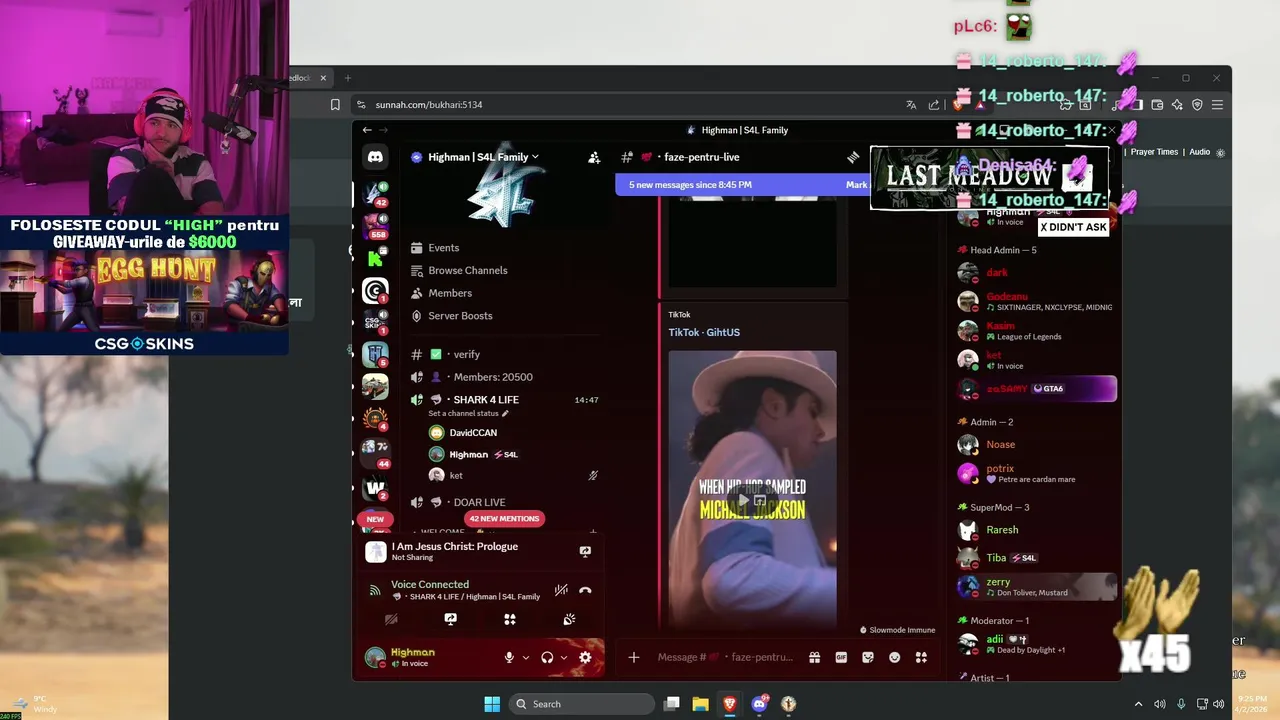
Task: Open member potrix in member list
Action: point(1035,473)
